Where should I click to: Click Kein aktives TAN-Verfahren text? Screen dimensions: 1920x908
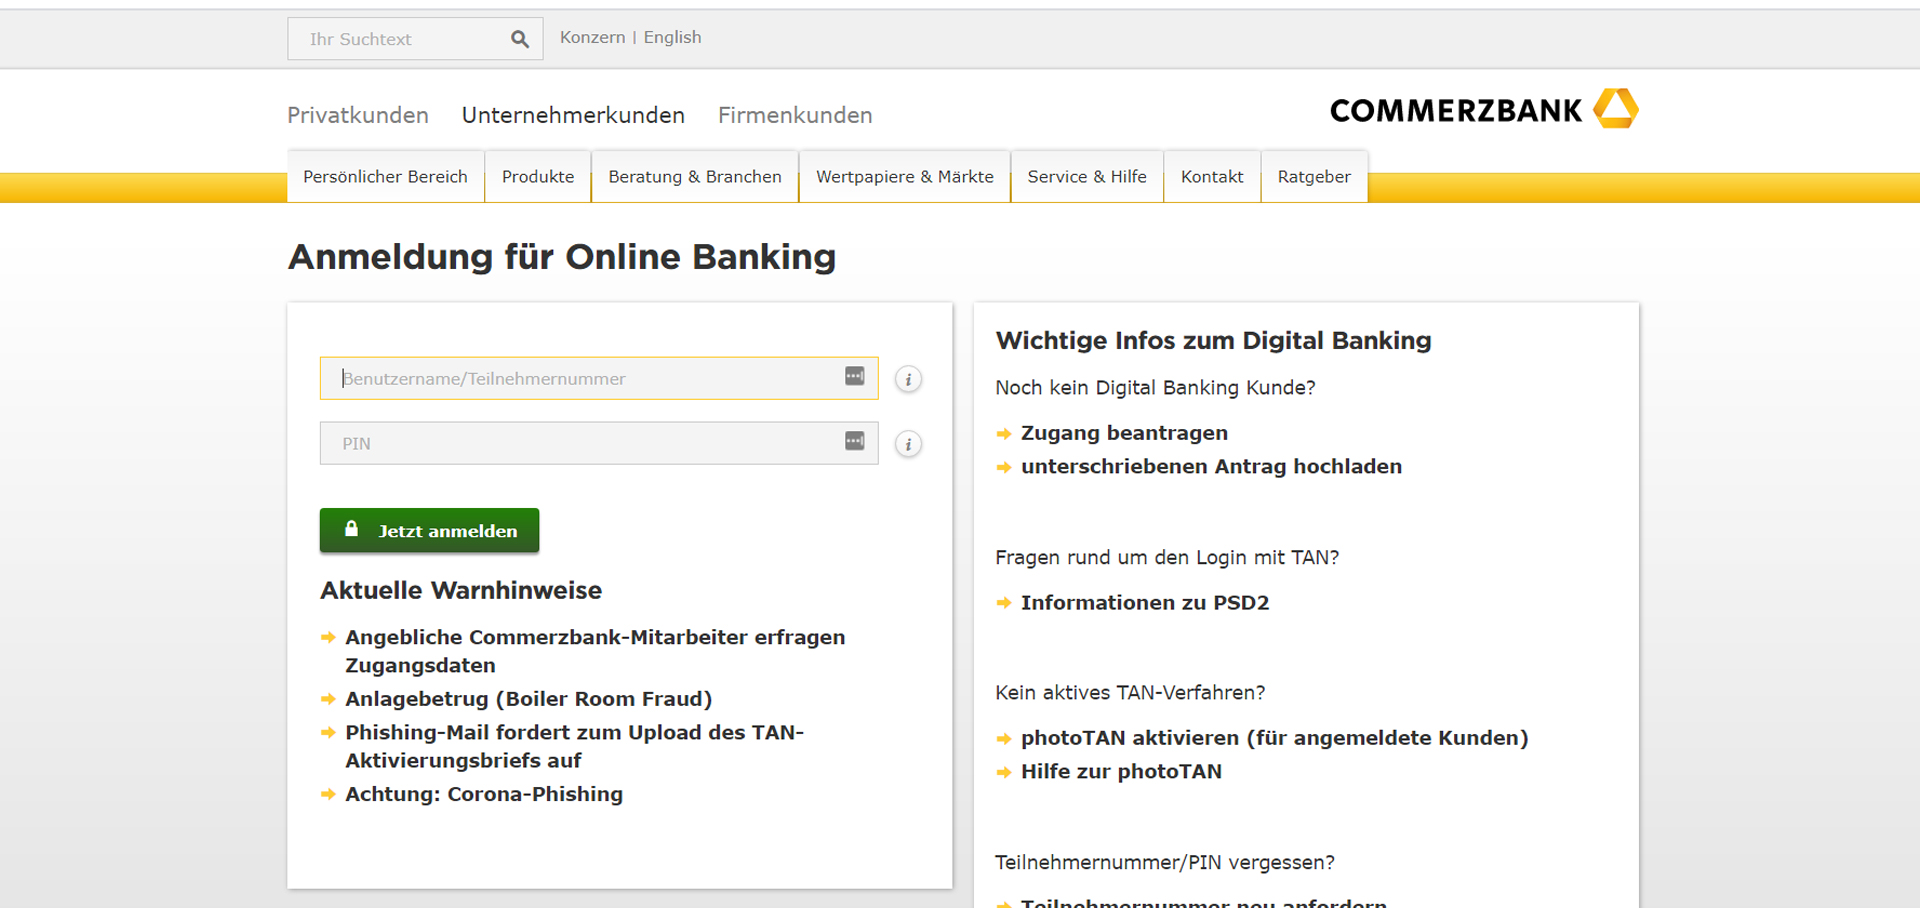1130,692
